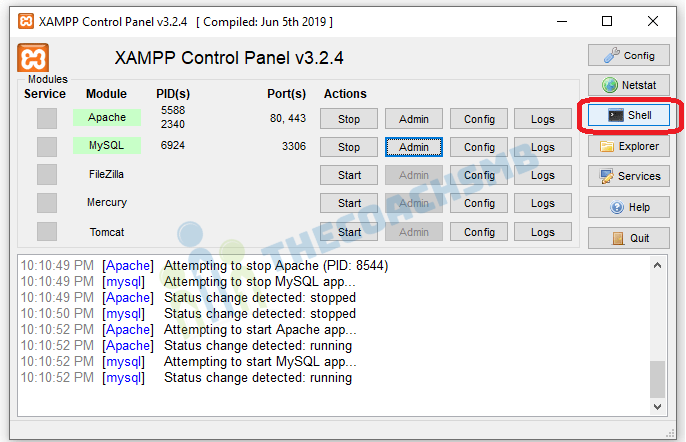686x442 pixels.
Task: Click the log scrollbar thumb
Action: coord(657,379)
